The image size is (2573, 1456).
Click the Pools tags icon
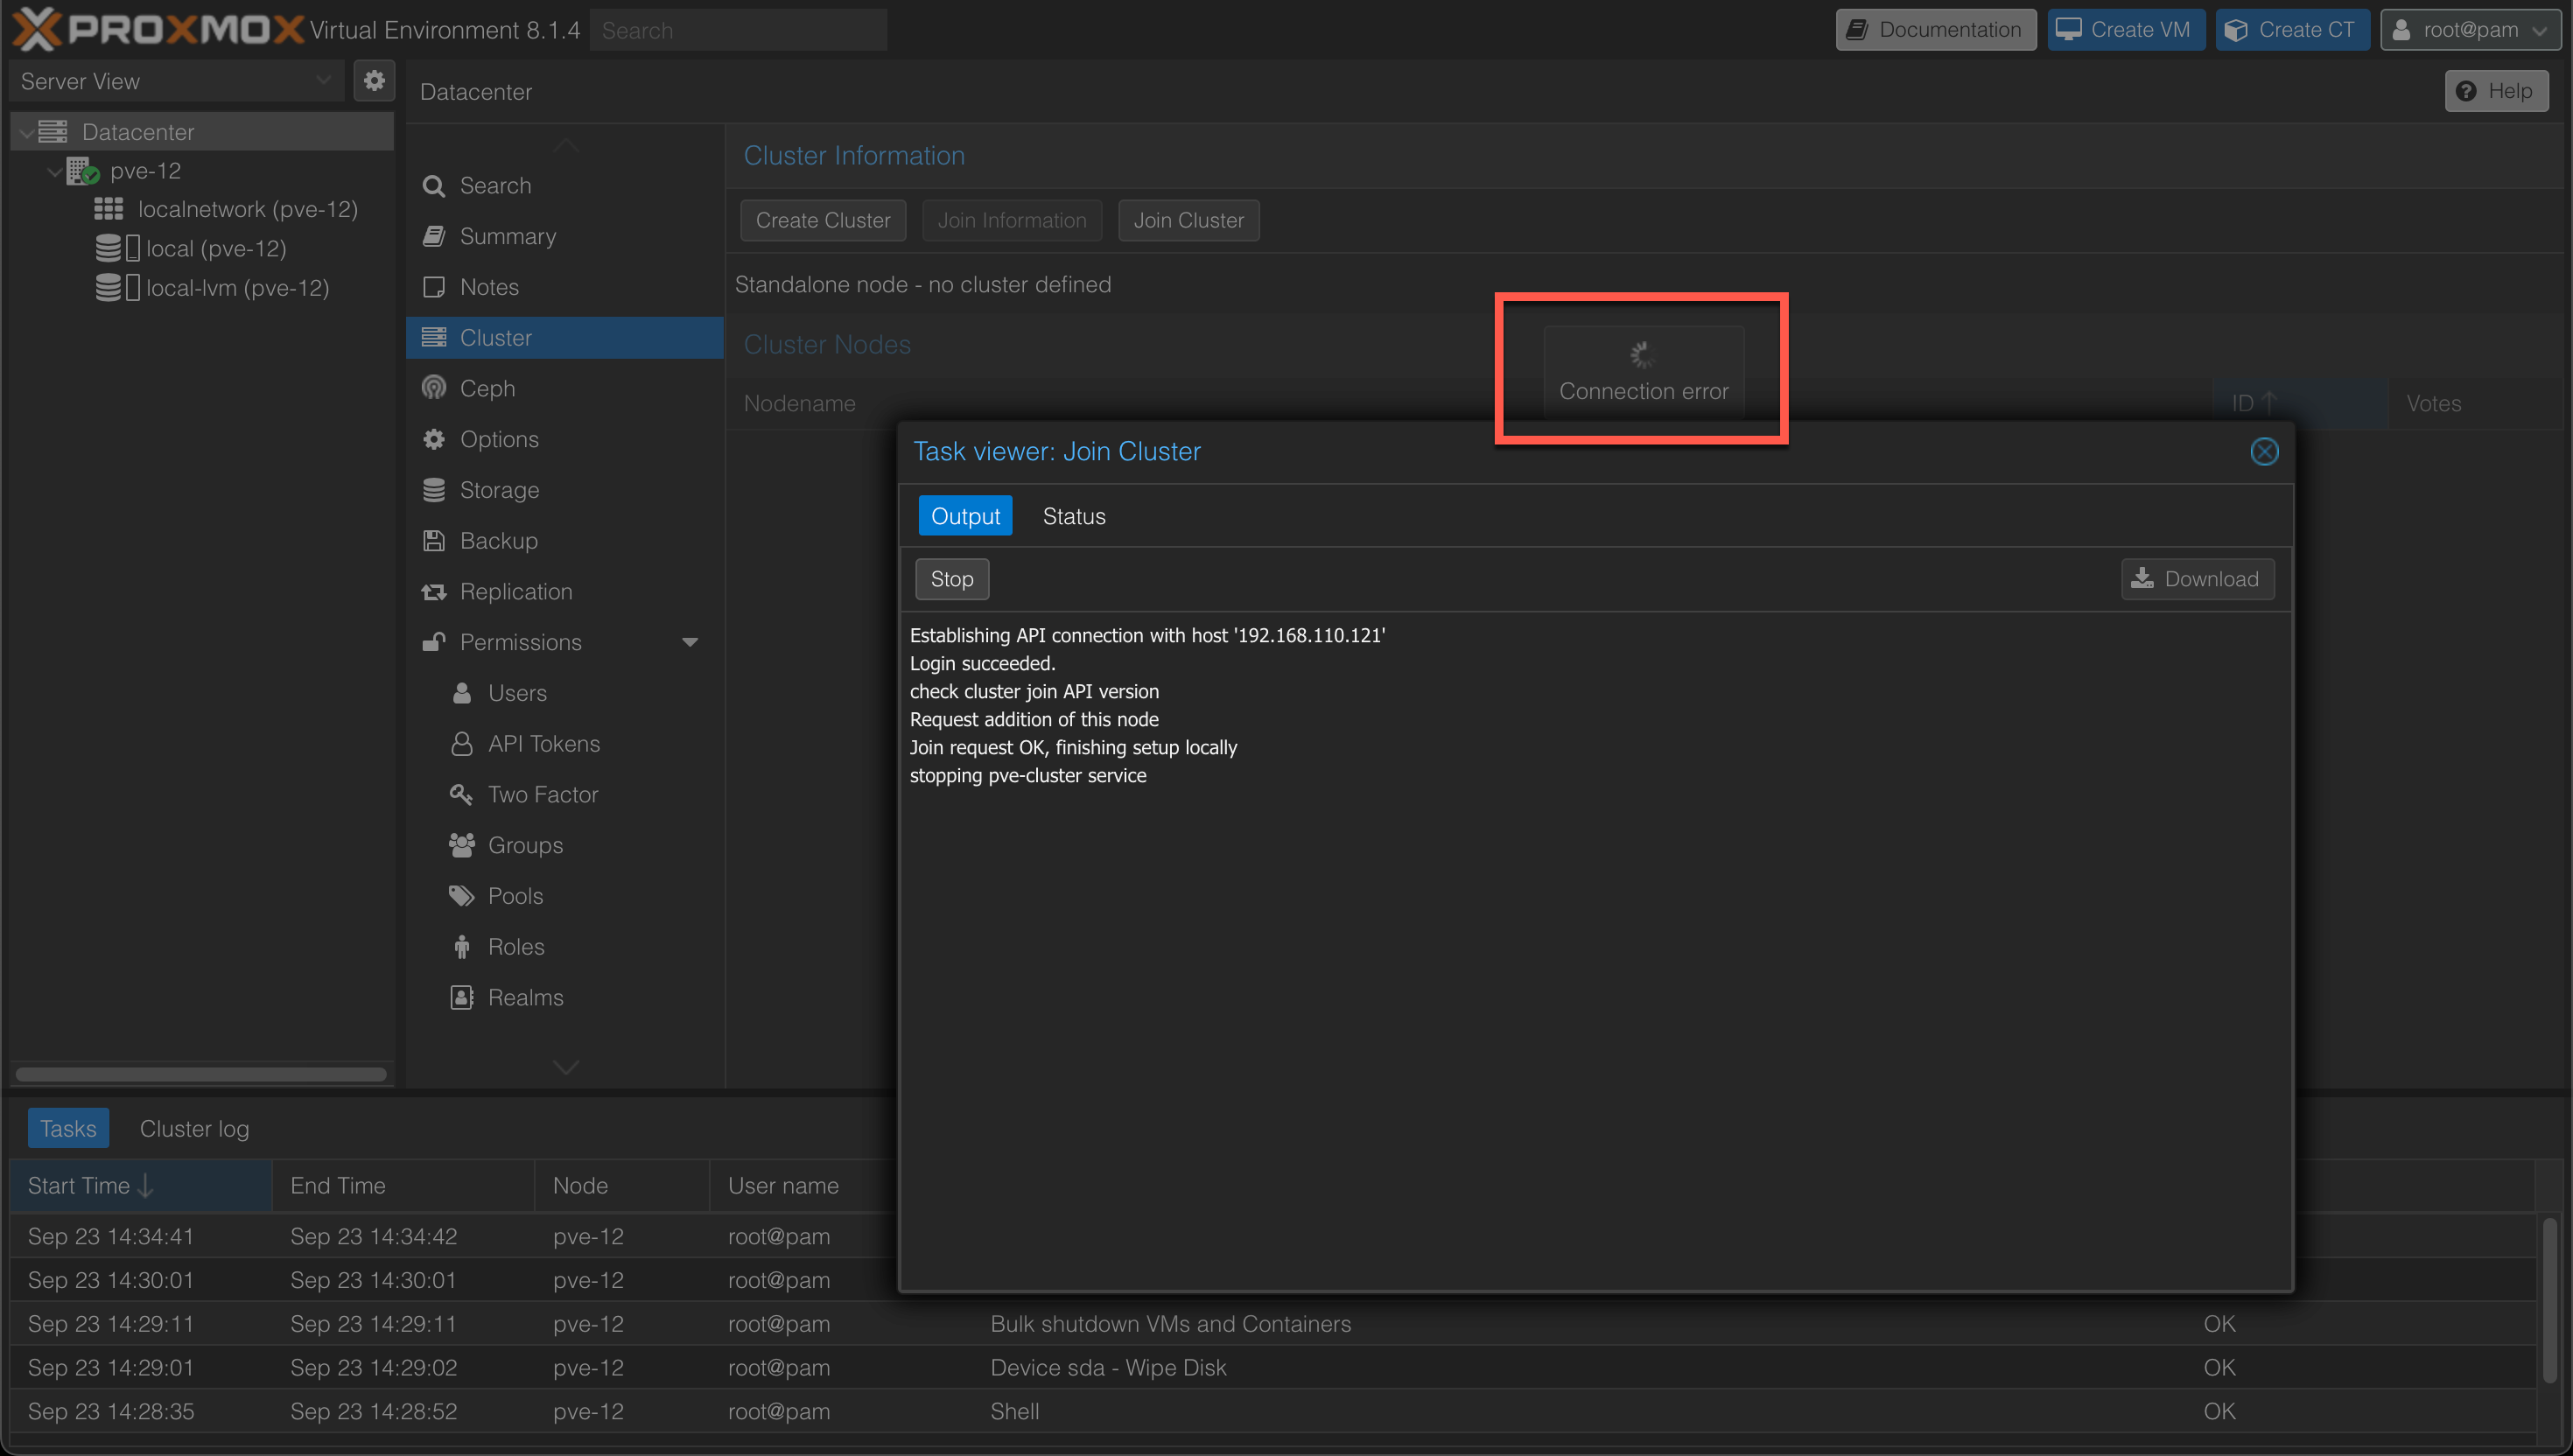[x=461, y=896]
